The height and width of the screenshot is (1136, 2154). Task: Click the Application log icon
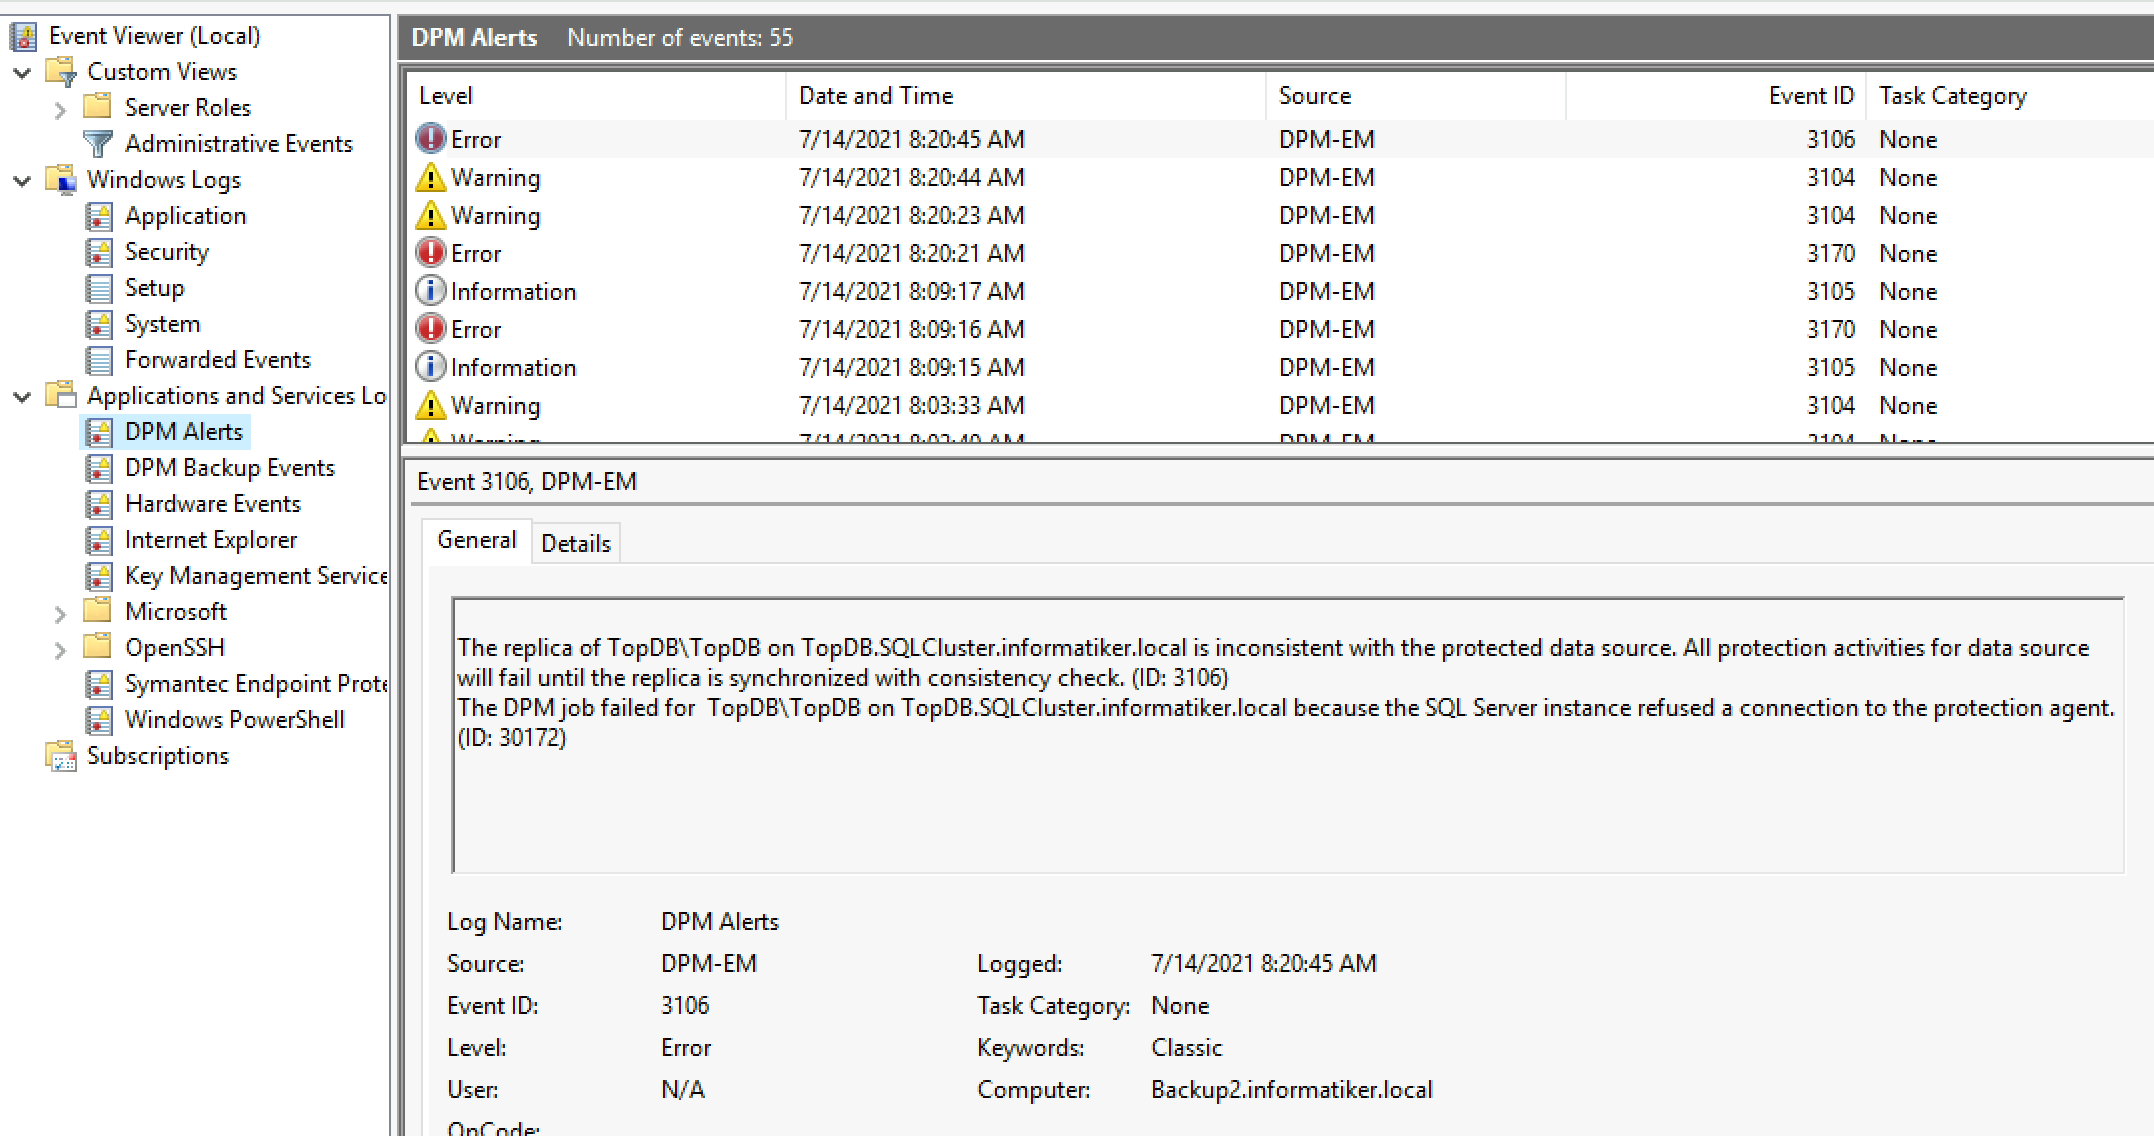pyautogui.click(x=99, y=216)
